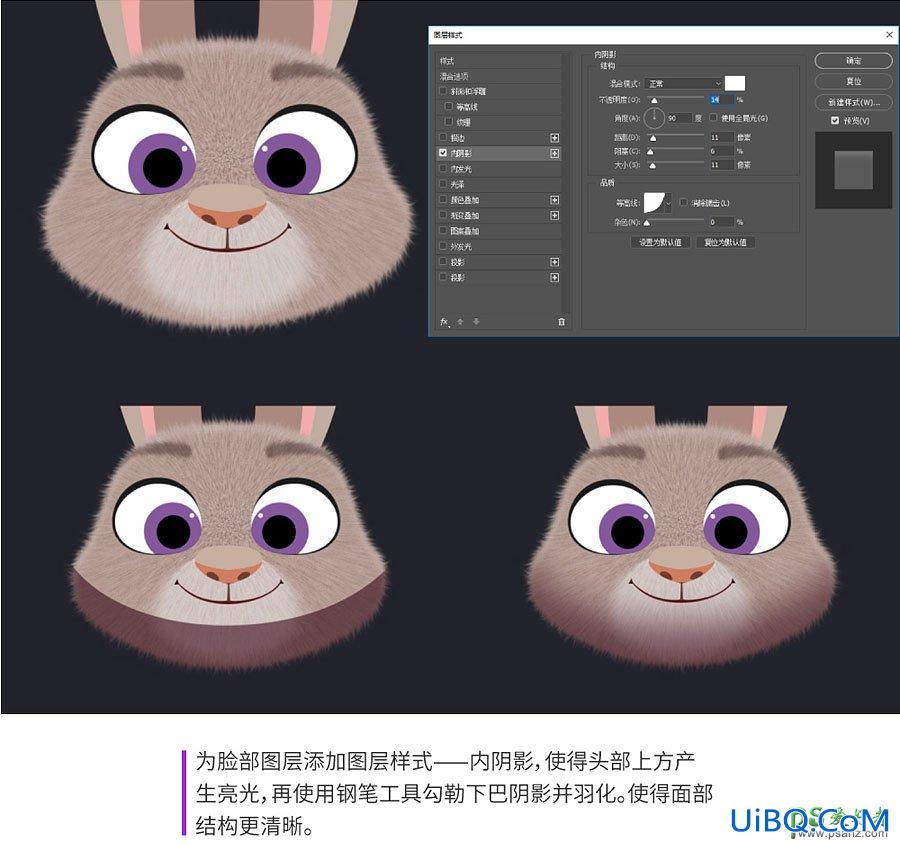Open the fx menu icon
Viewport: 900px width, 845px height.
[x=444, y=322]
